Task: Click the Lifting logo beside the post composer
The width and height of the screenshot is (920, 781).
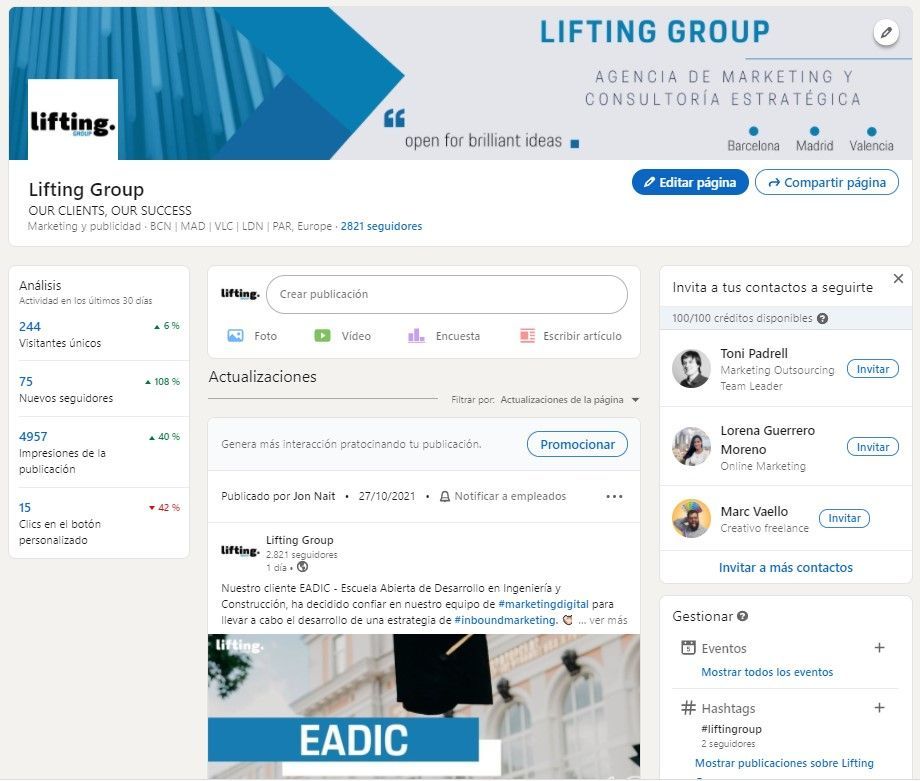Action: (240, 294)
